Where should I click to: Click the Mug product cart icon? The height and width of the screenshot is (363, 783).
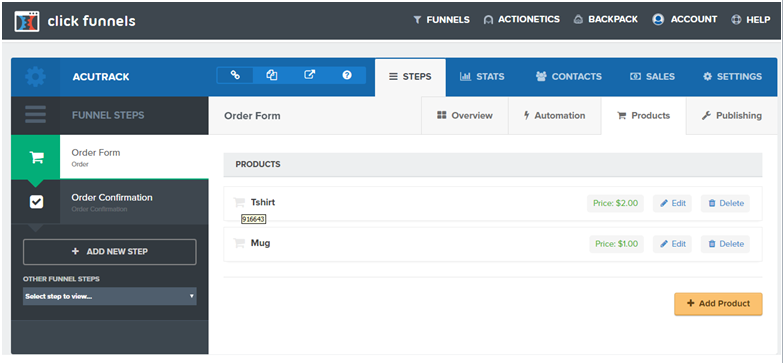click(x=239, y=243)
